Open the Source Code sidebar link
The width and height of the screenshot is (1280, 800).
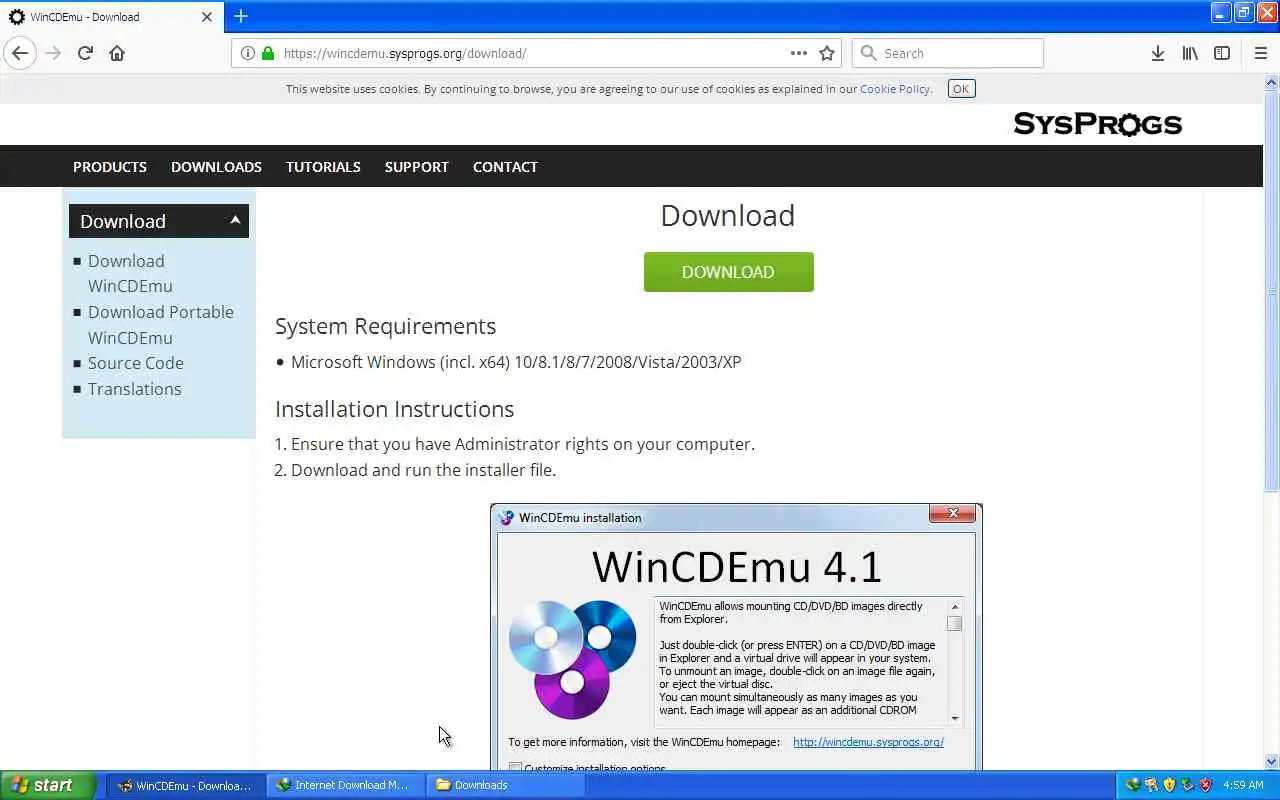tap(136, 363)
